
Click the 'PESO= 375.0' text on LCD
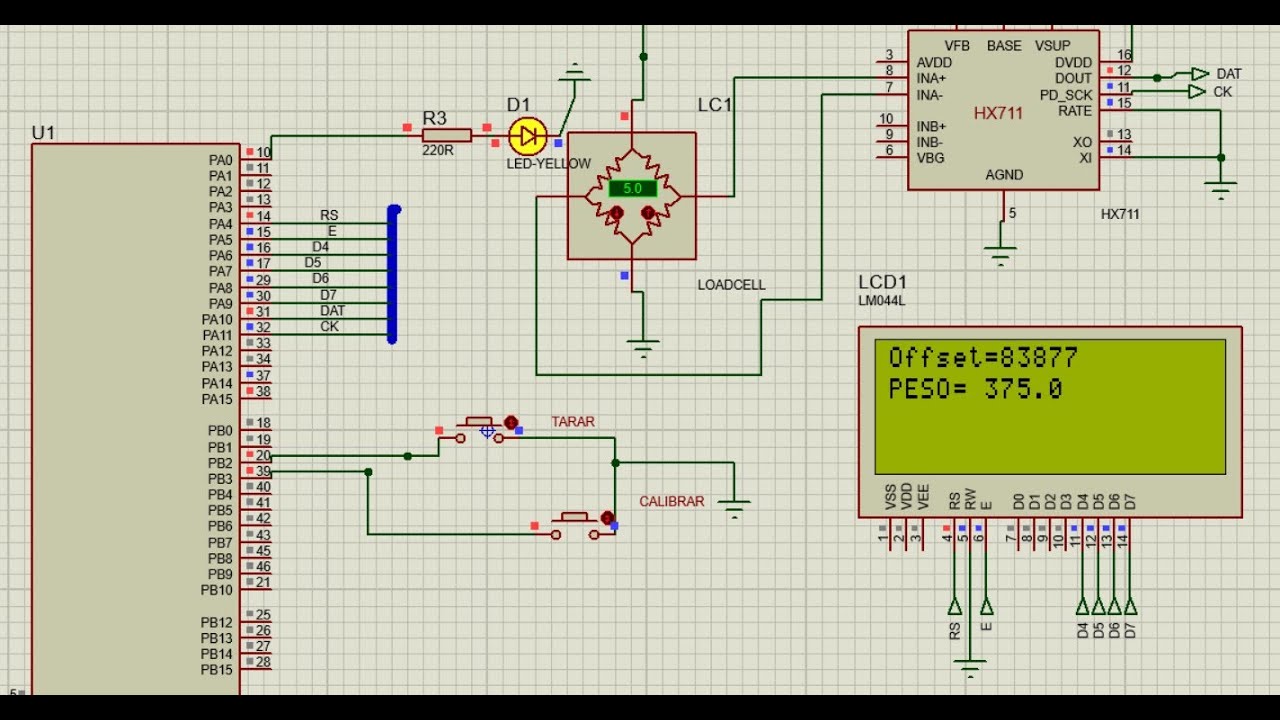[x=975, y=389]
